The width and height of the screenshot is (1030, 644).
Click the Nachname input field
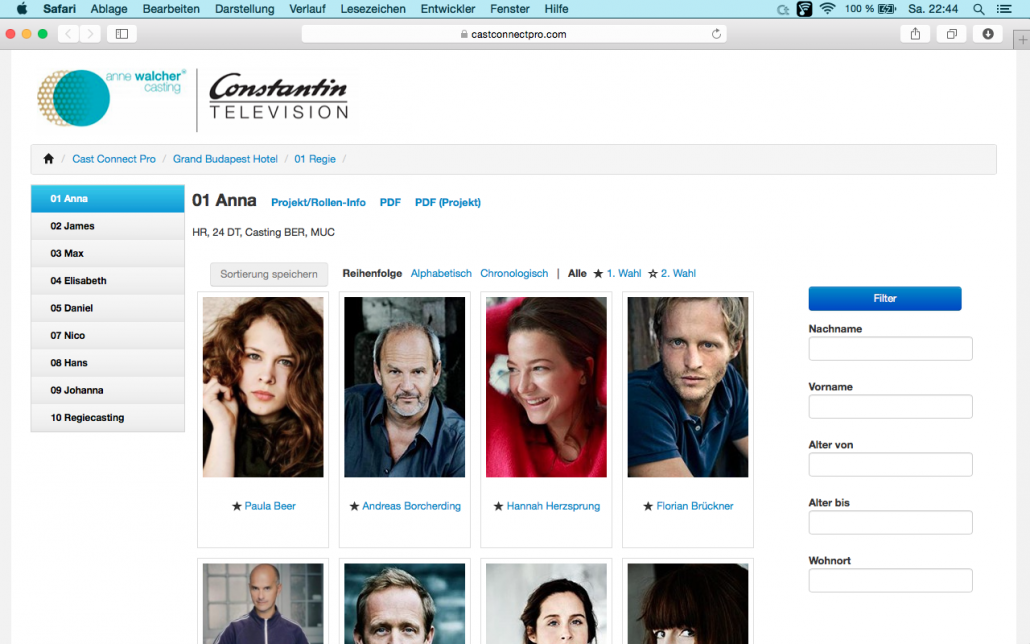pos(890,348)
